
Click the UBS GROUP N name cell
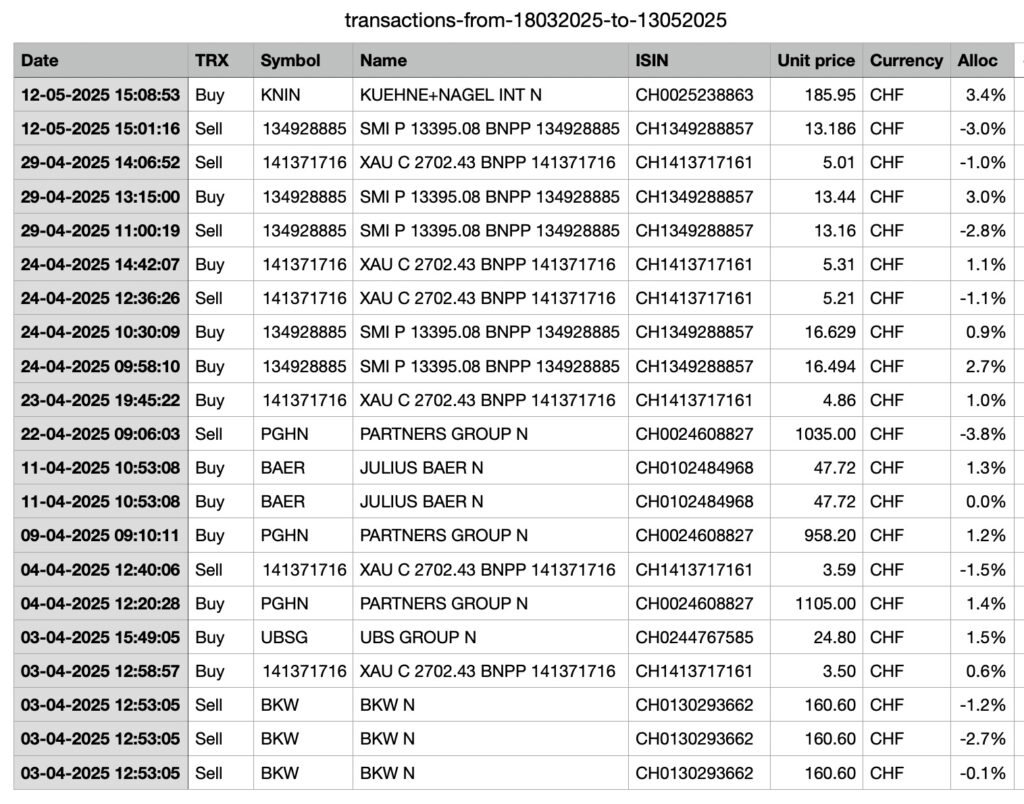coord(490,637)
